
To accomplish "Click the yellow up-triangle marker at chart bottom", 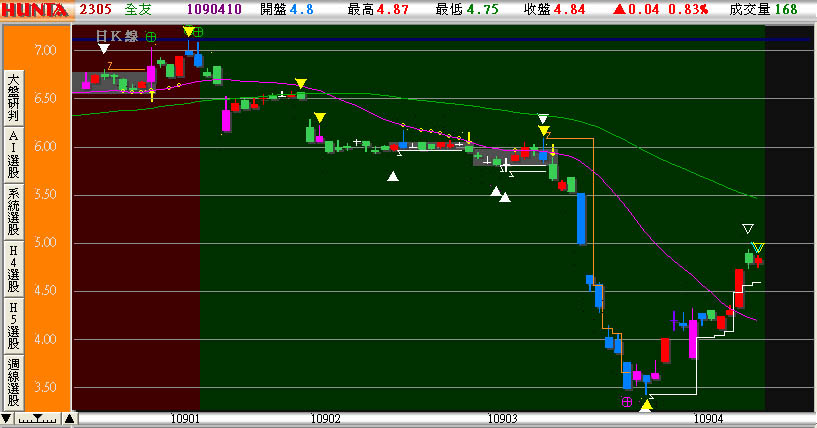I will tap(646, 405).
